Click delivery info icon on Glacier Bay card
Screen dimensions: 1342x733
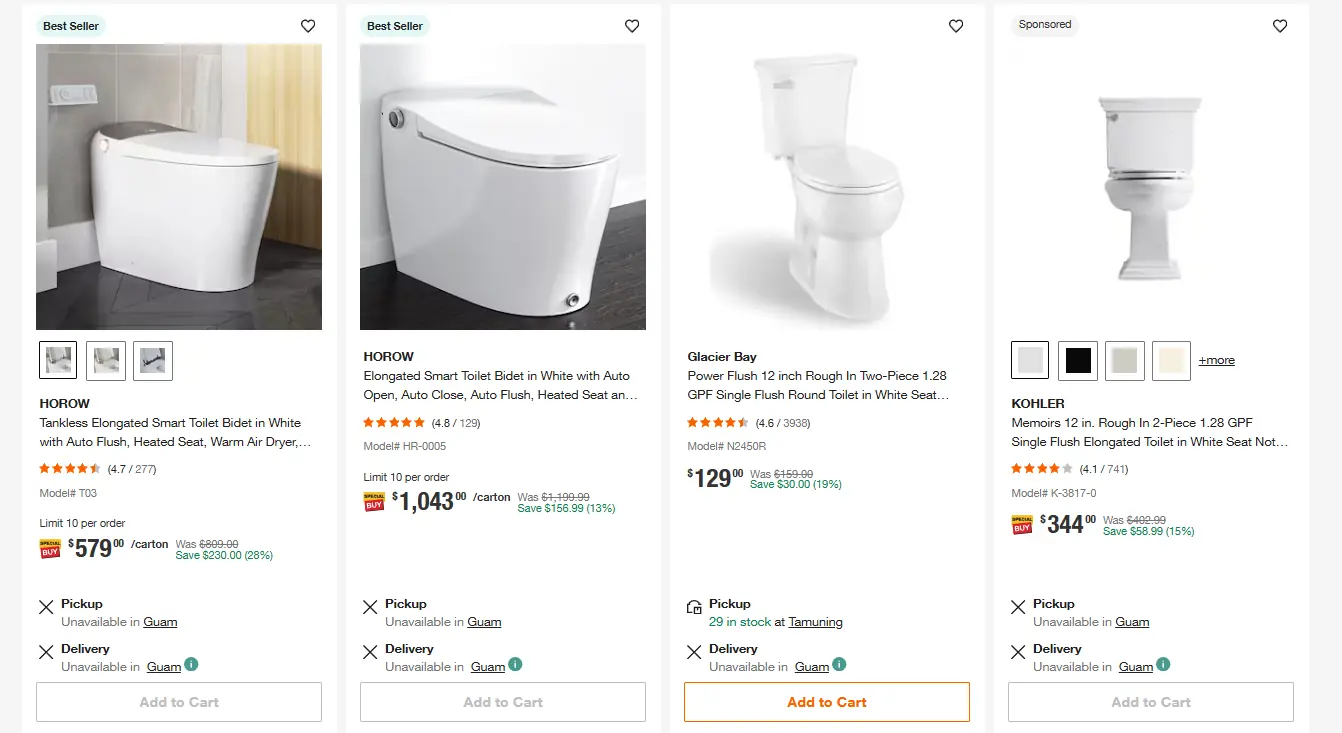coord(840,664)
